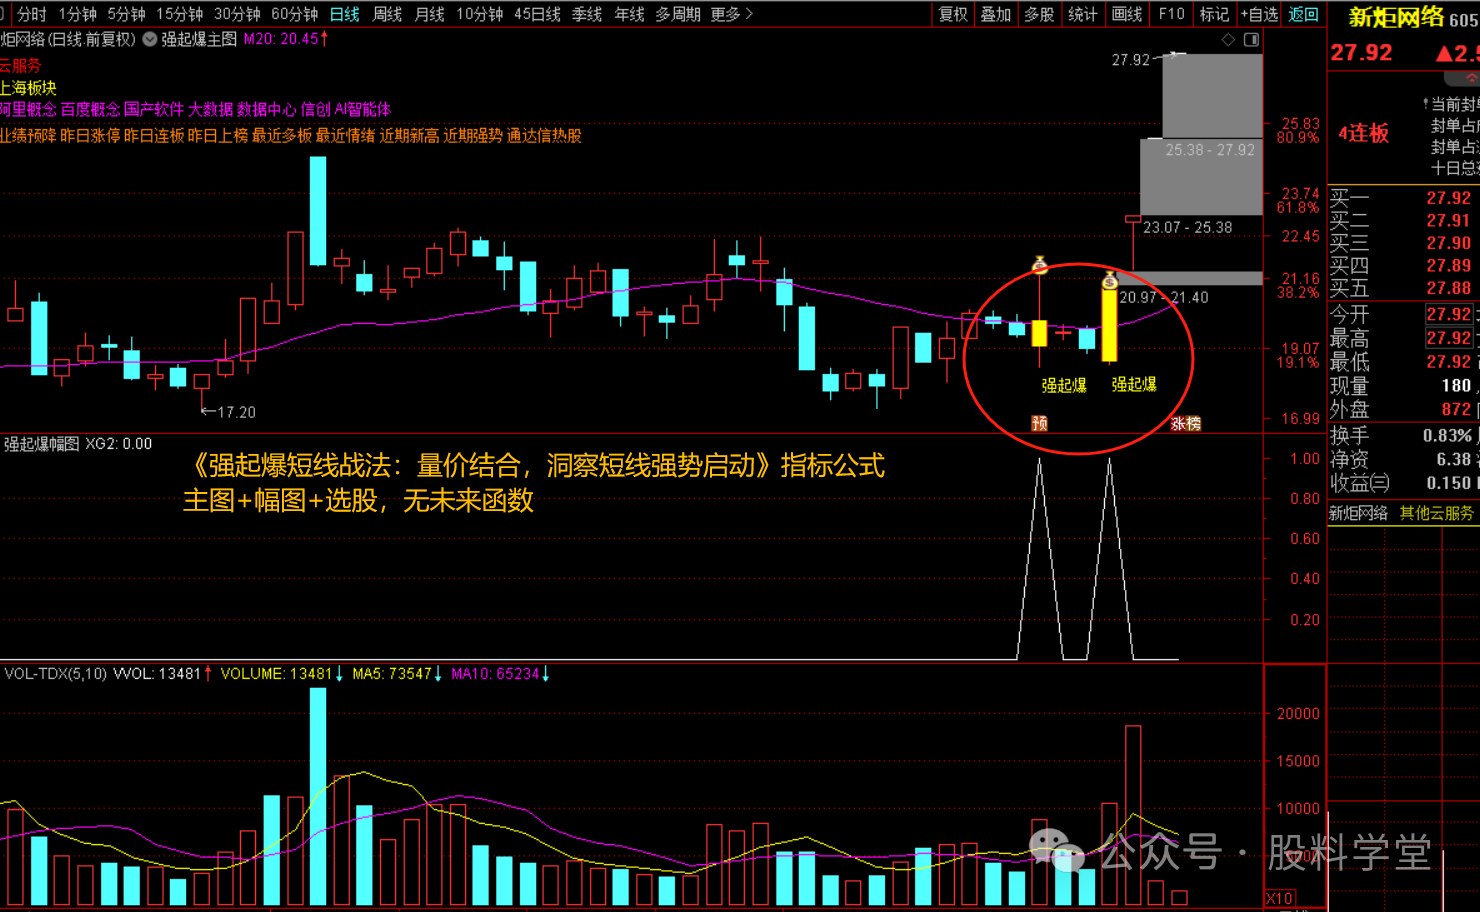Click the 预 marker icon below the chart

point(1039,424)
